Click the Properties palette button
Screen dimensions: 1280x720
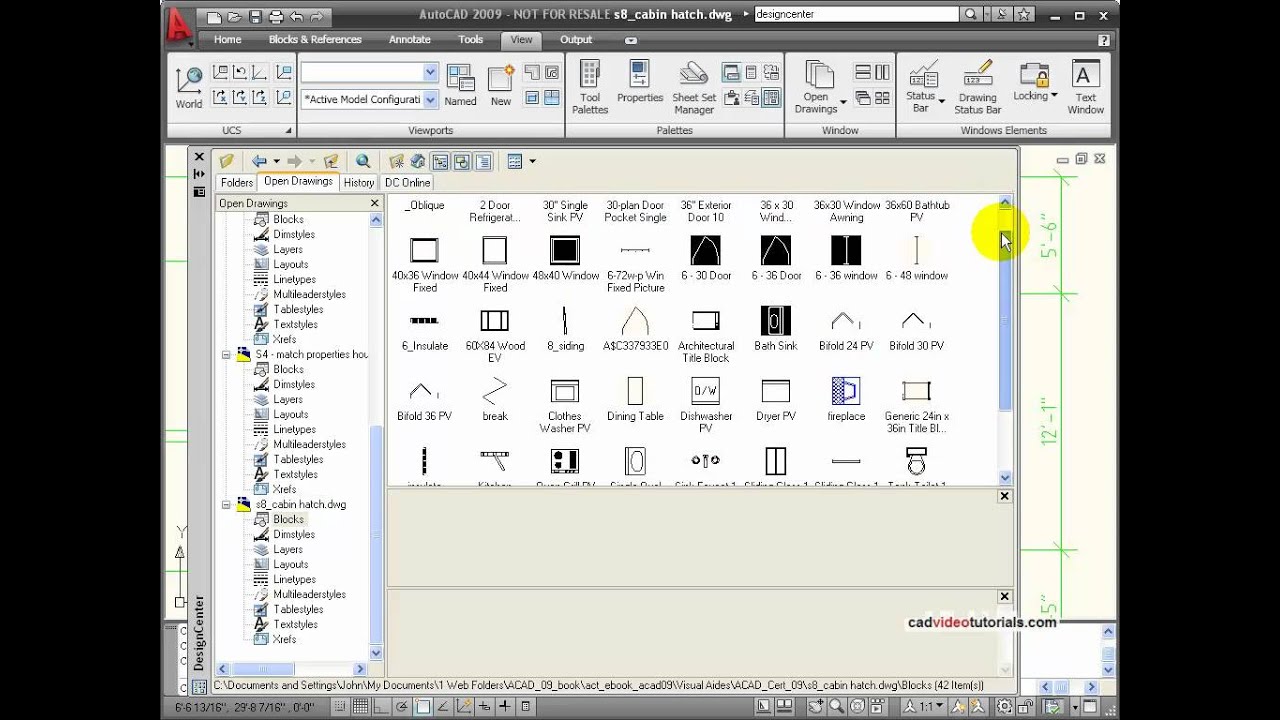pyautogui.click(x=640, y=83)
